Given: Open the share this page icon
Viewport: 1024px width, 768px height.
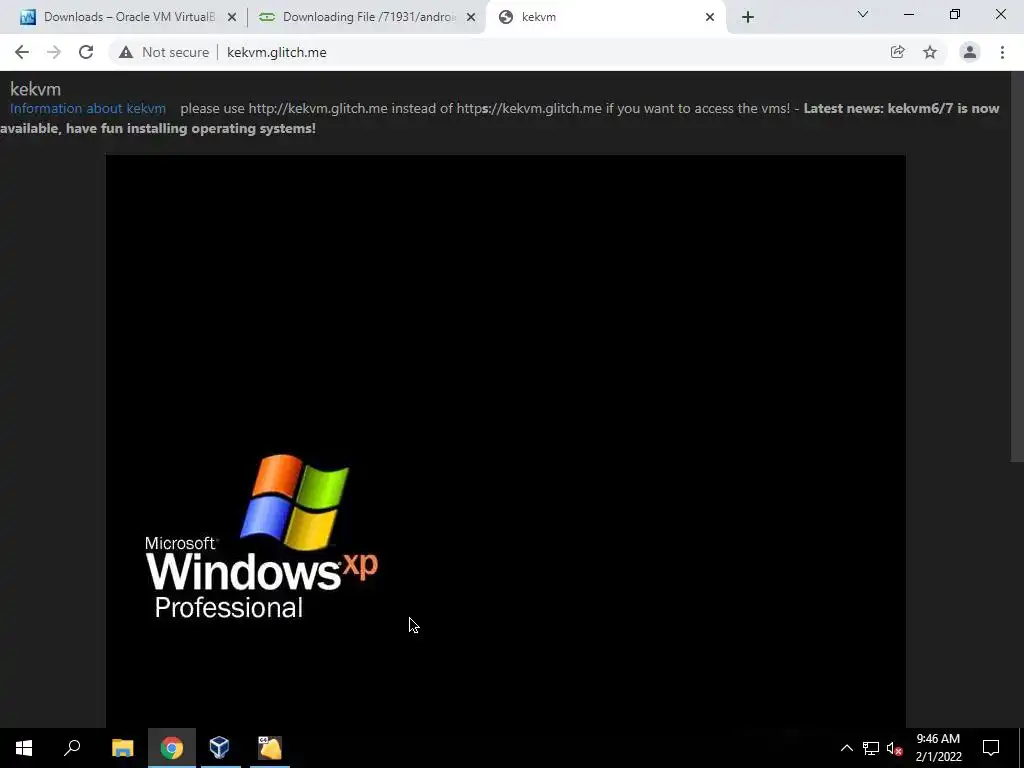Looking at the screenshot, I should (898, 52).
